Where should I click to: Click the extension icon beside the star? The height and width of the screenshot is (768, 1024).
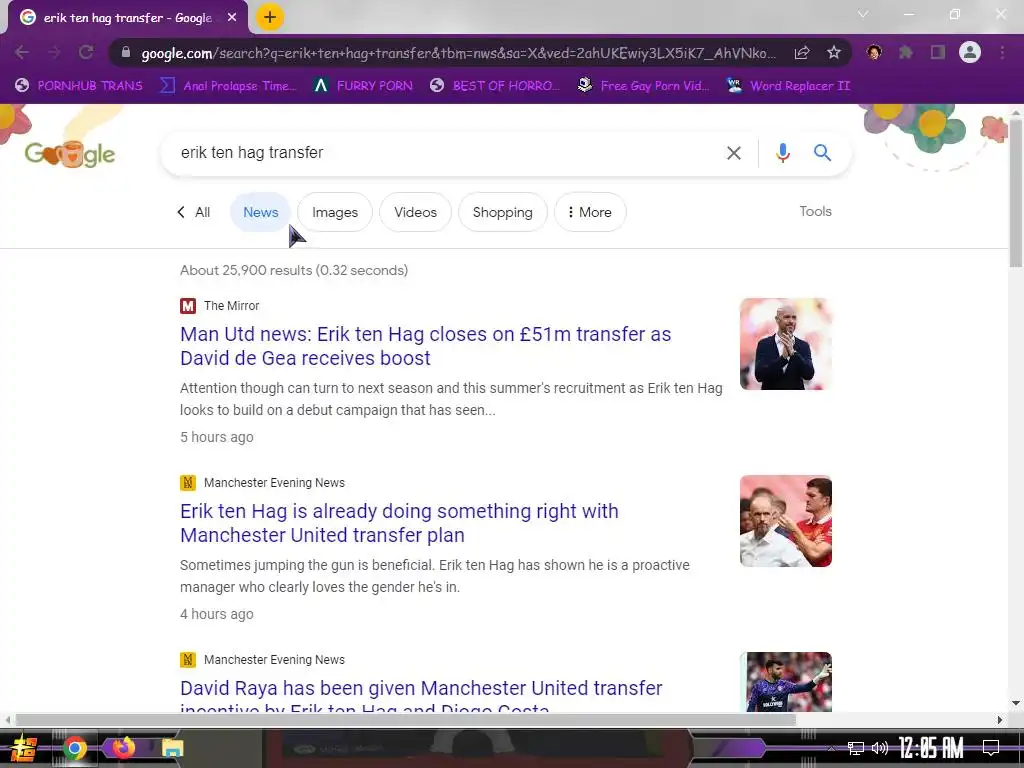click(x=874, y=52)
